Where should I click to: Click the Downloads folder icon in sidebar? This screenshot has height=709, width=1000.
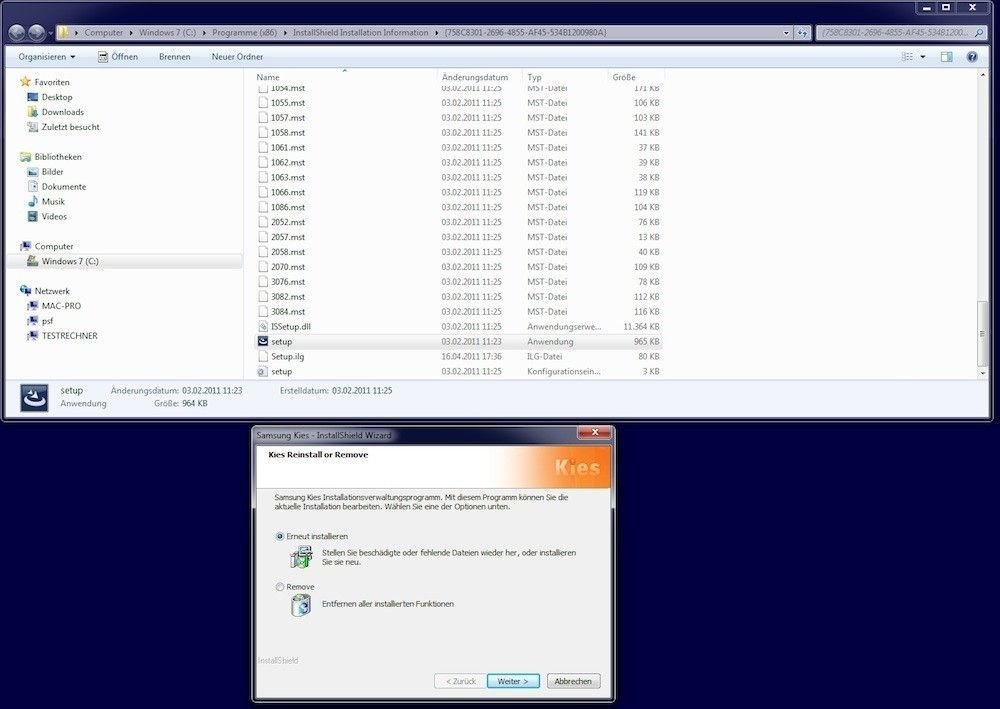pos(33,112)
